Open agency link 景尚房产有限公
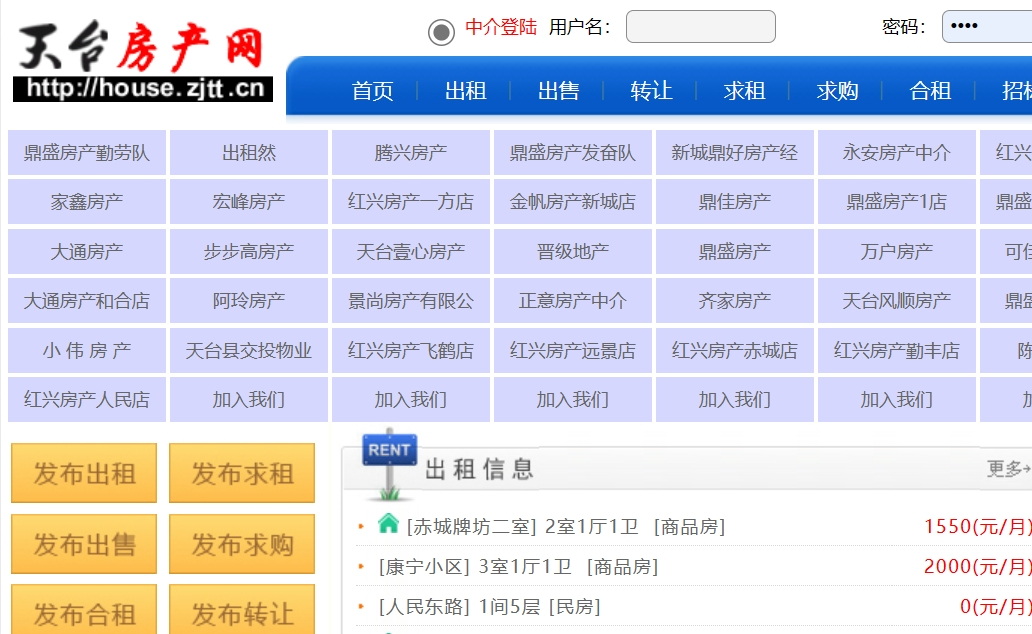 tap(411, 301)
